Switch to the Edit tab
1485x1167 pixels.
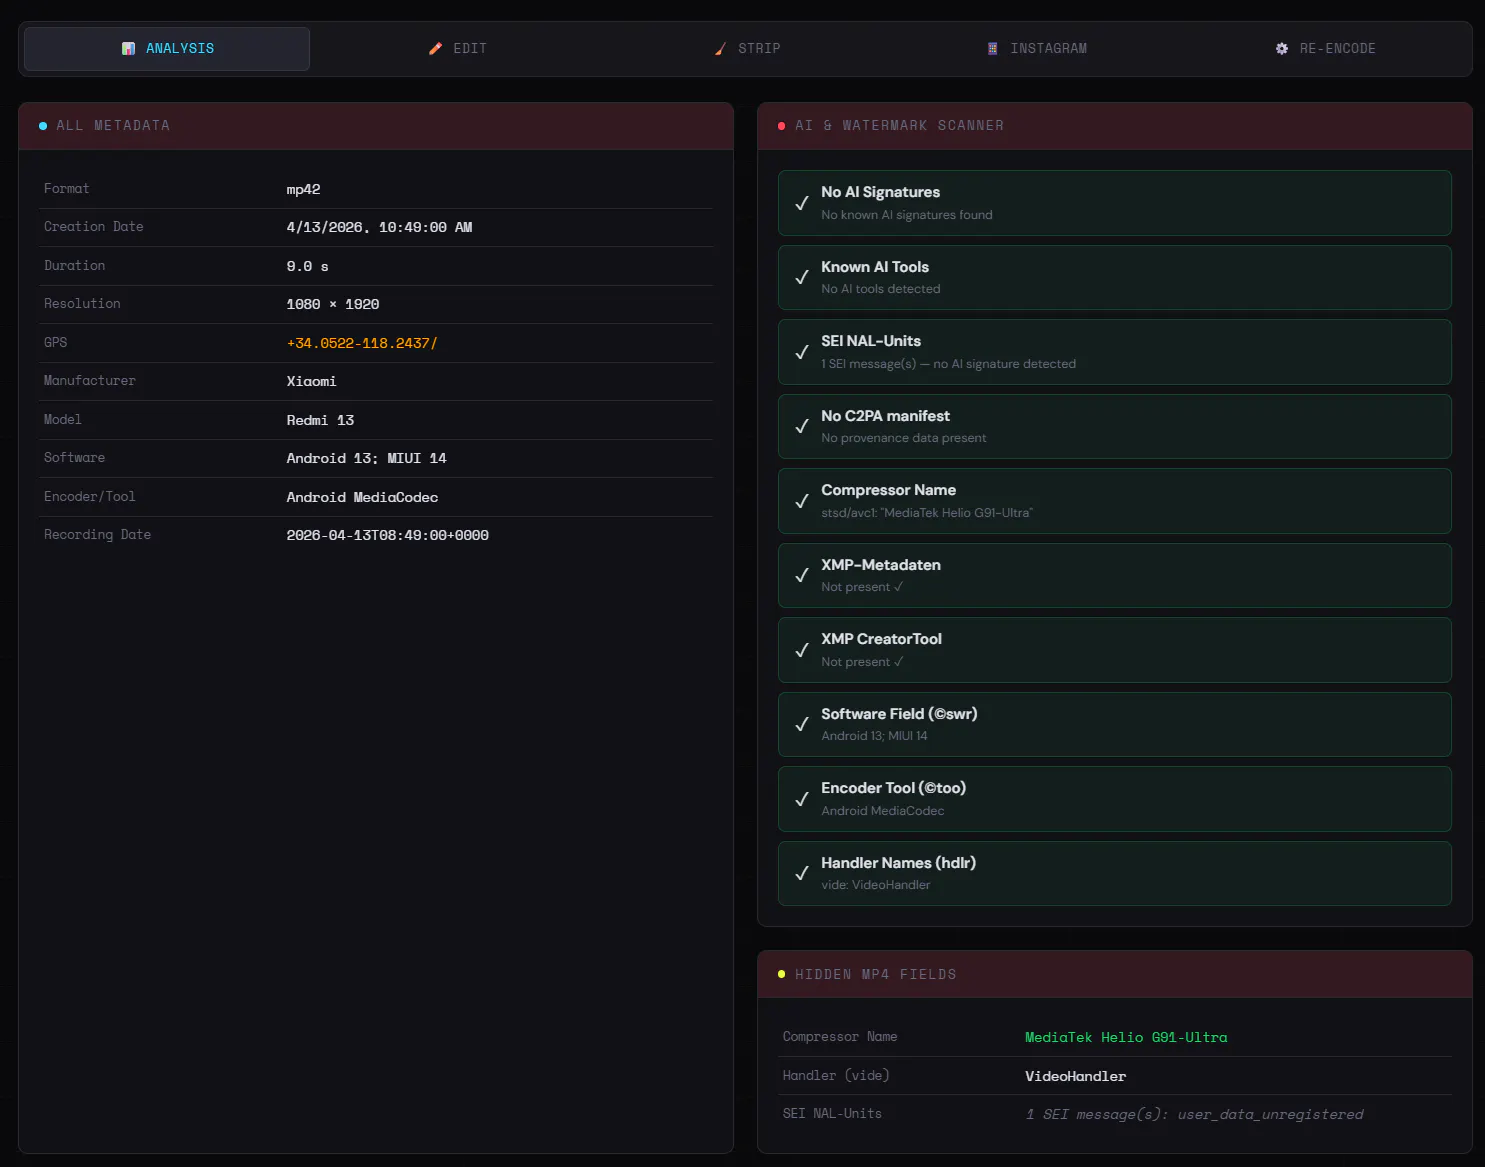point(457,49)
